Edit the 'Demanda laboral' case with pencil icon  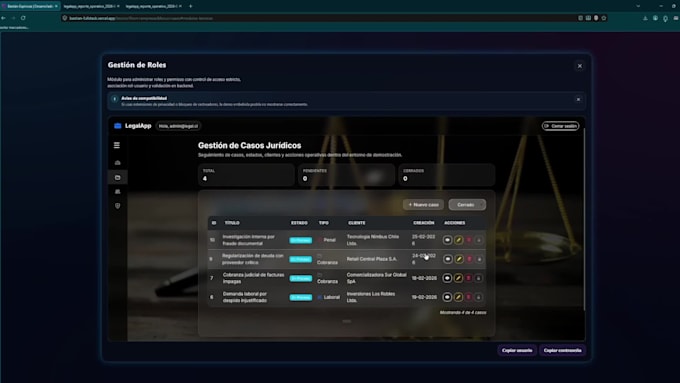458,297
